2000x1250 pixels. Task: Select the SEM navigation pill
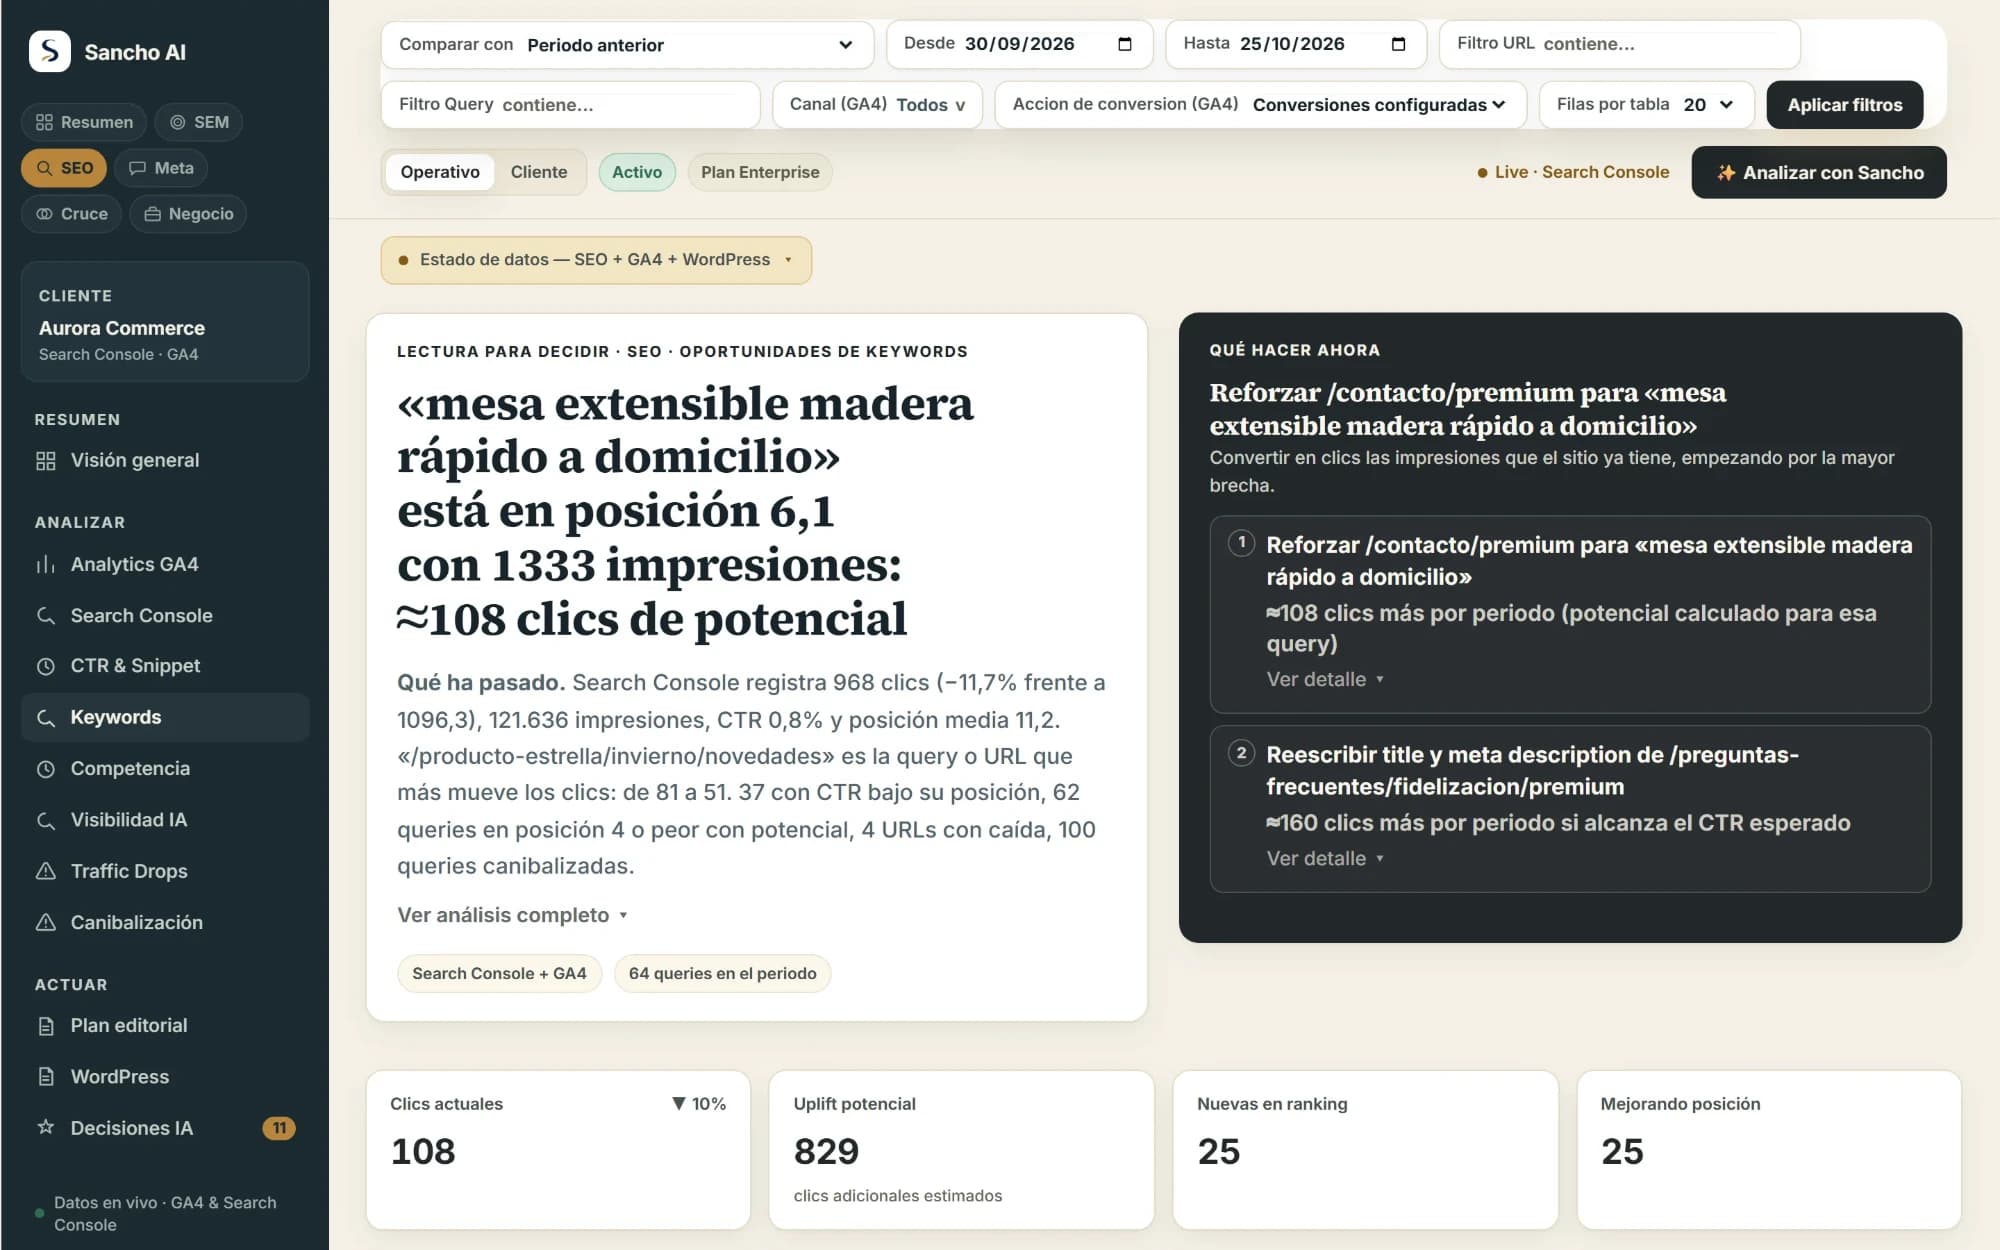pyautogui.click(x=199, y=122)
